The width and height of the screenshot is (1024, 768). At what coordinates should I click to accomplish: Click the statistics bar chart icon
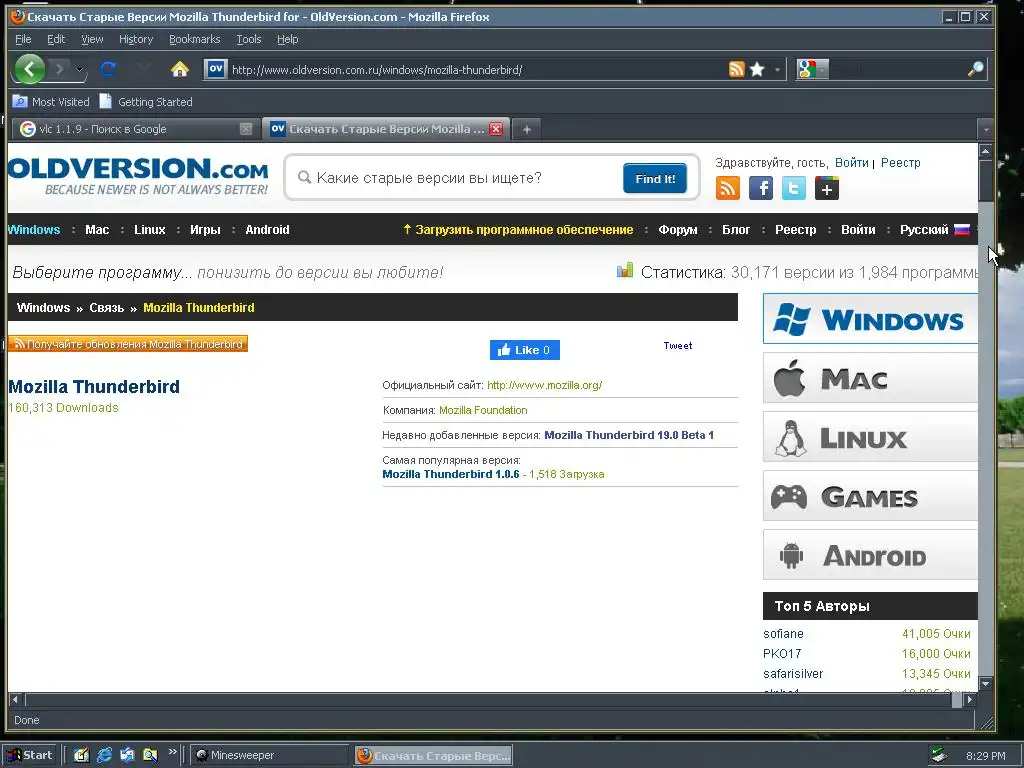click(x=625, y=270)
